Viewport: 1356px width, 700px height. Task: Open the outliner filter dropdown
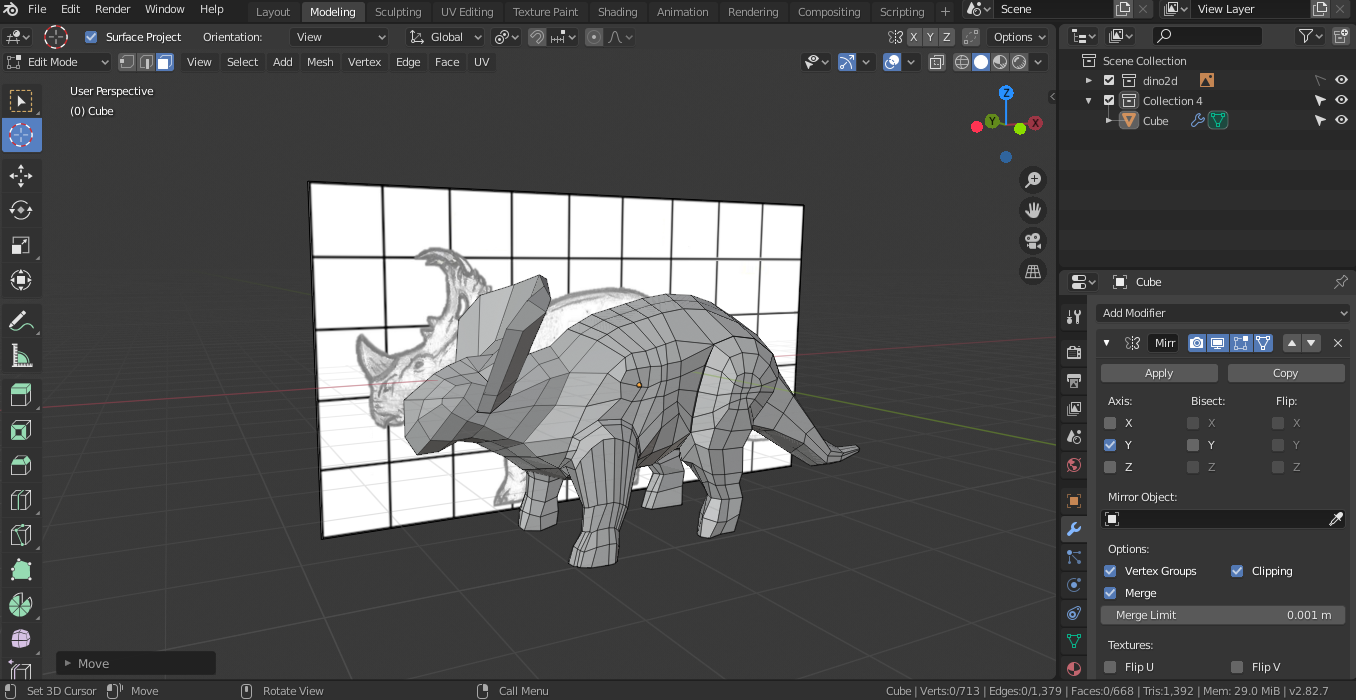click(x=1310, y=36)
